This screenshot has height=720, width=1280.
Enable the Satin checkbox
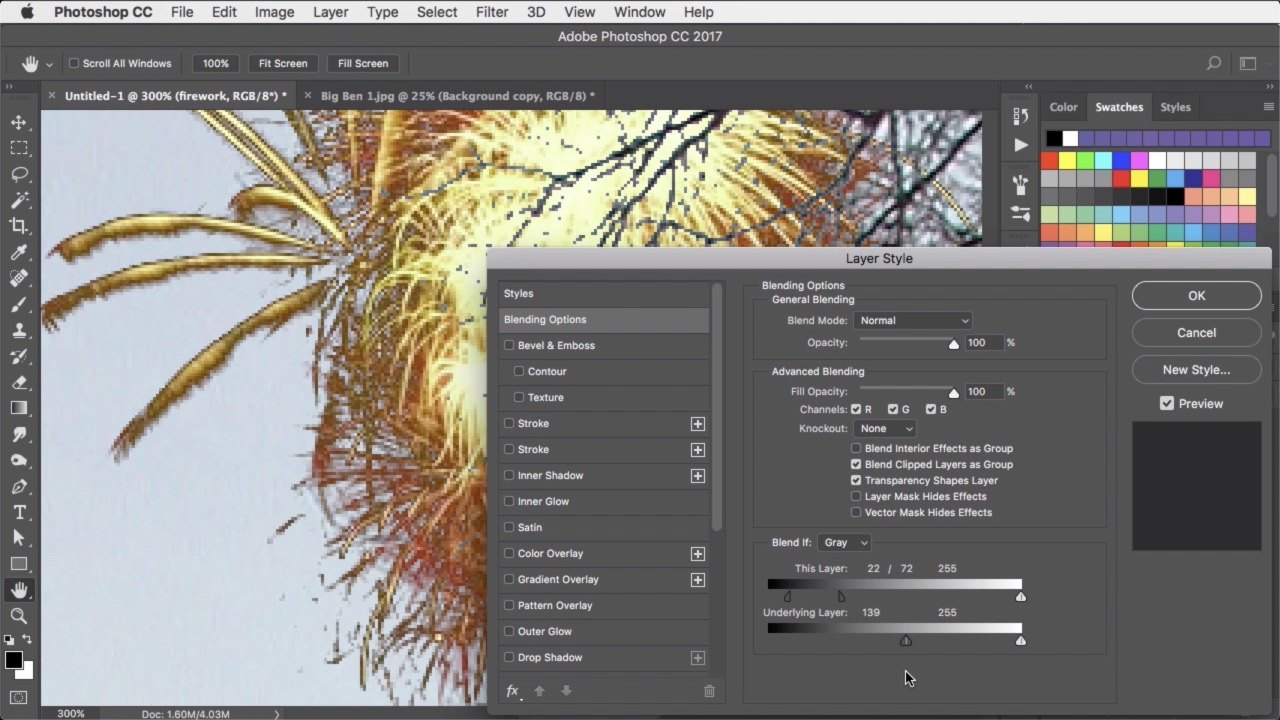509,527
